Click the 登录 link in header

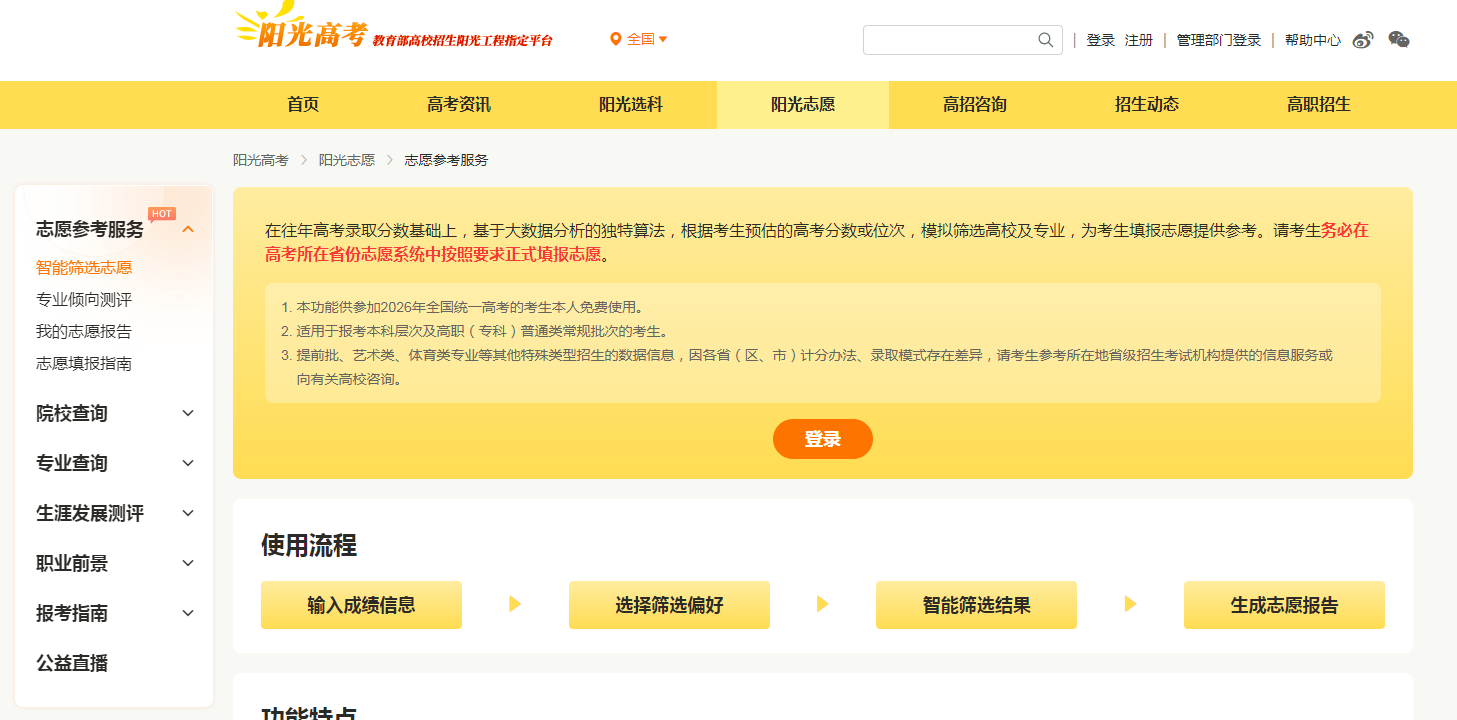(1101, 40)
